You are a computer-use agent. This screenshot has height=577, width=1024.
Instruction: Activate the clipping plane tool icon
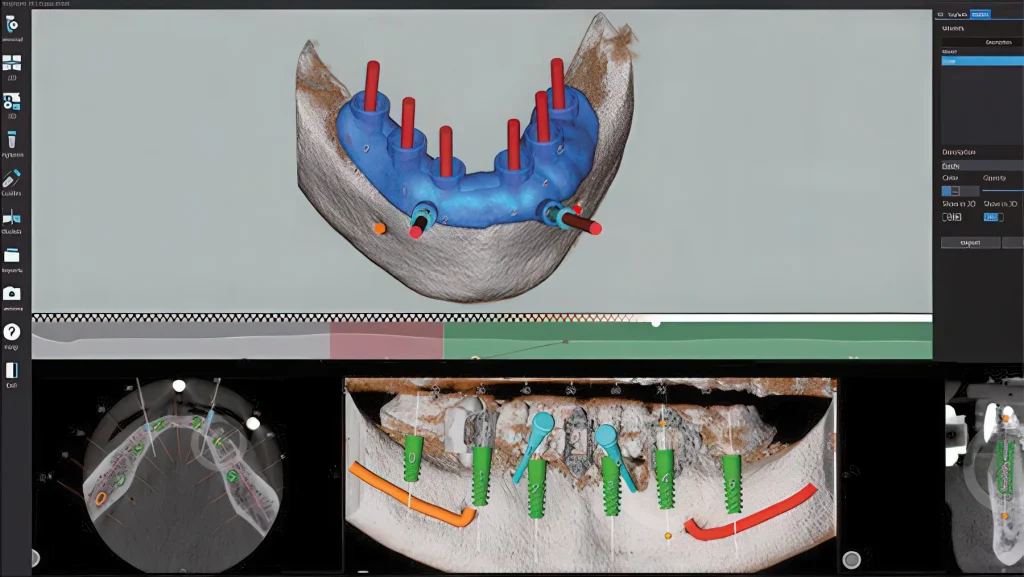point(12,216)
